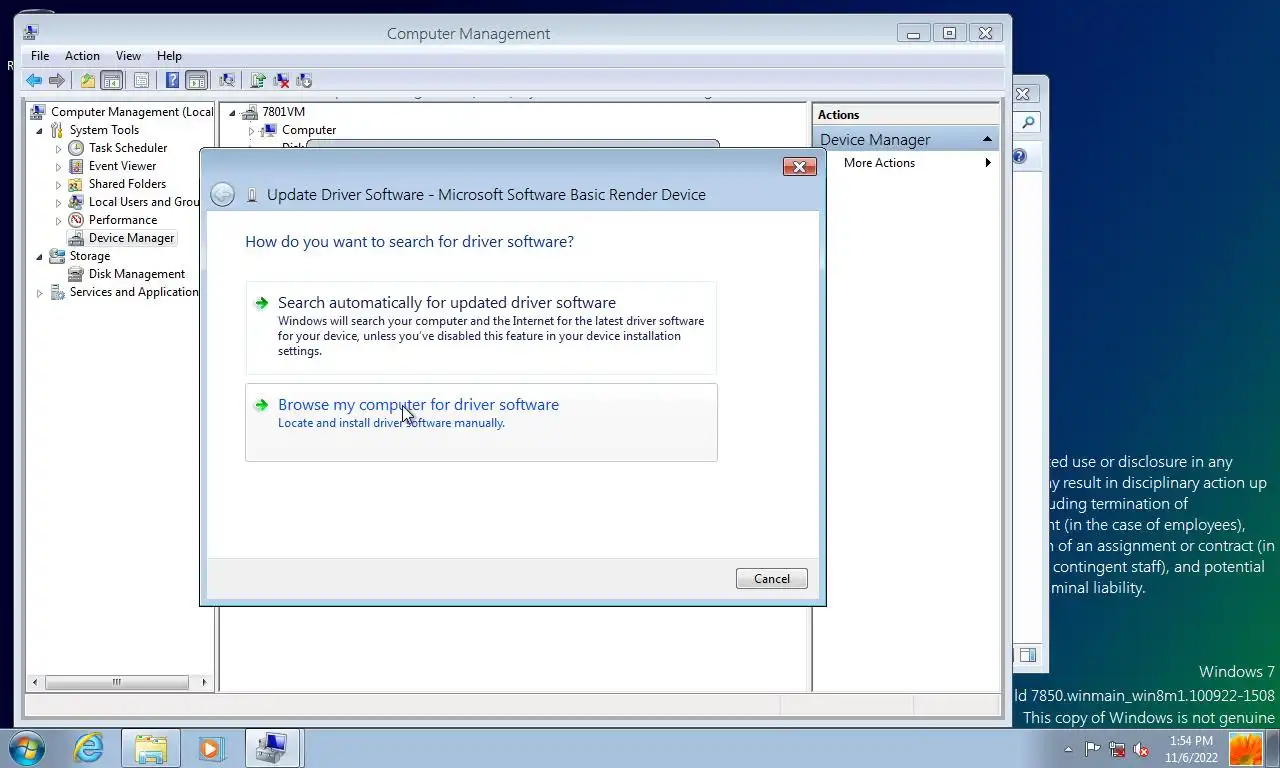Click the Performance icon in tree
Image resolution: width=1280 pixels, height=768 pixels.
(x=76, y=220)
